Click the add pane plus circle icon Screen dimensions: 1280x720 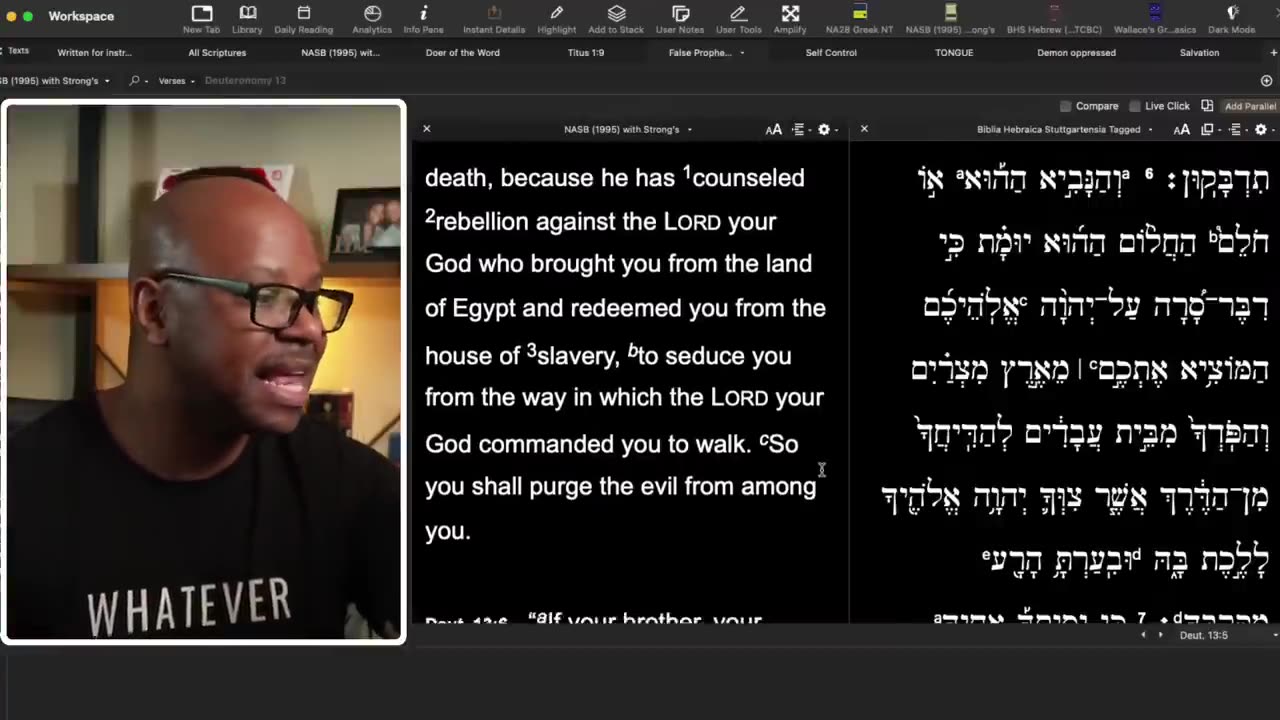pos(1266,80)
